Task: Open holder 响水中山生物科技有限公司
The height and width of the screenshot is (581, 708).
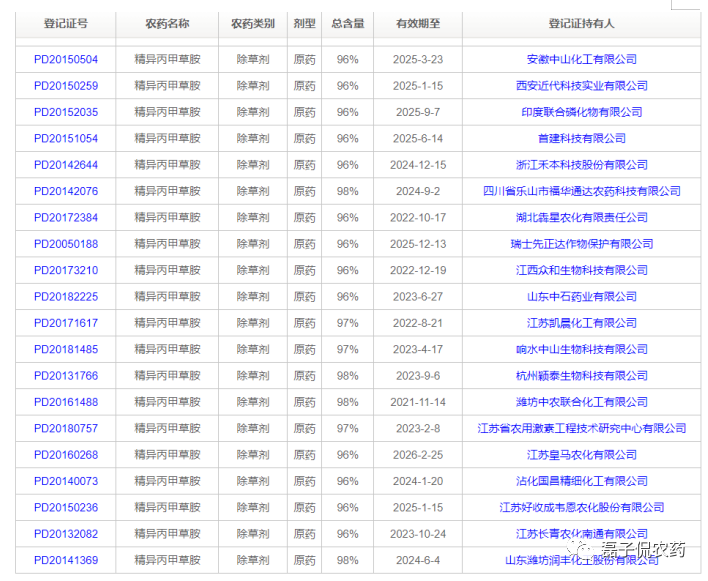Action: tap(582, 349)
